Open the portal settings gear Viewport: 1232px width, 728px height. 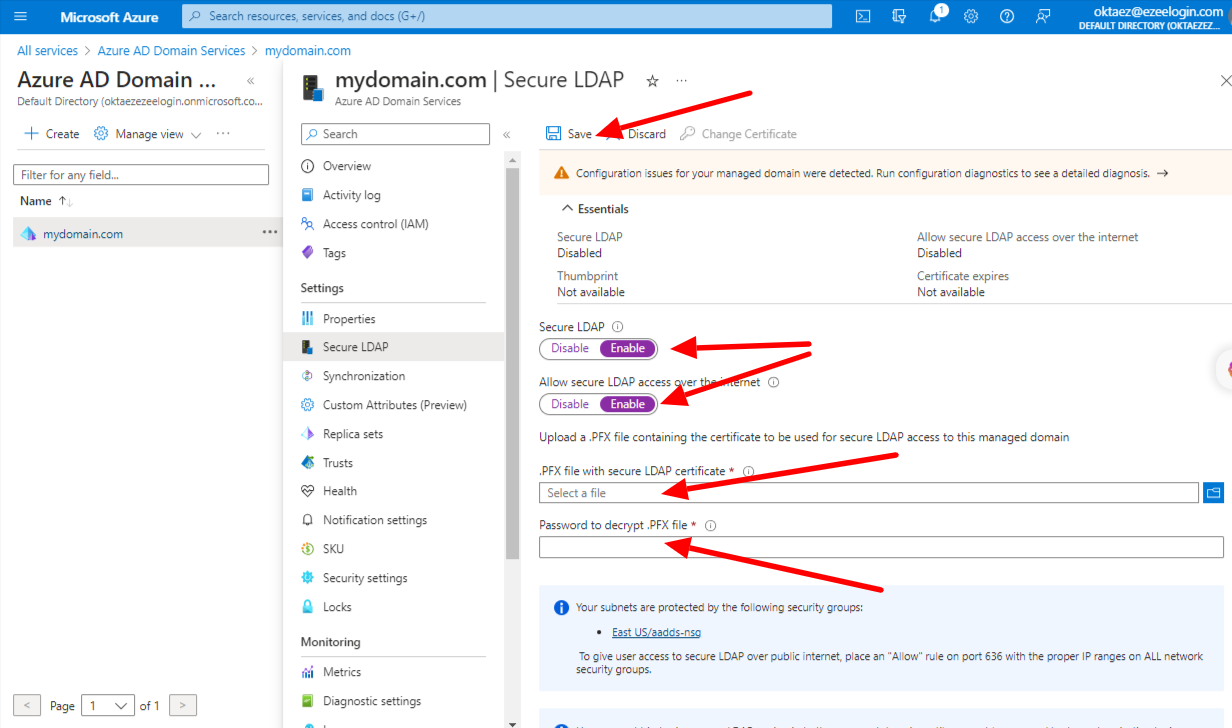(x=971, y=16)
